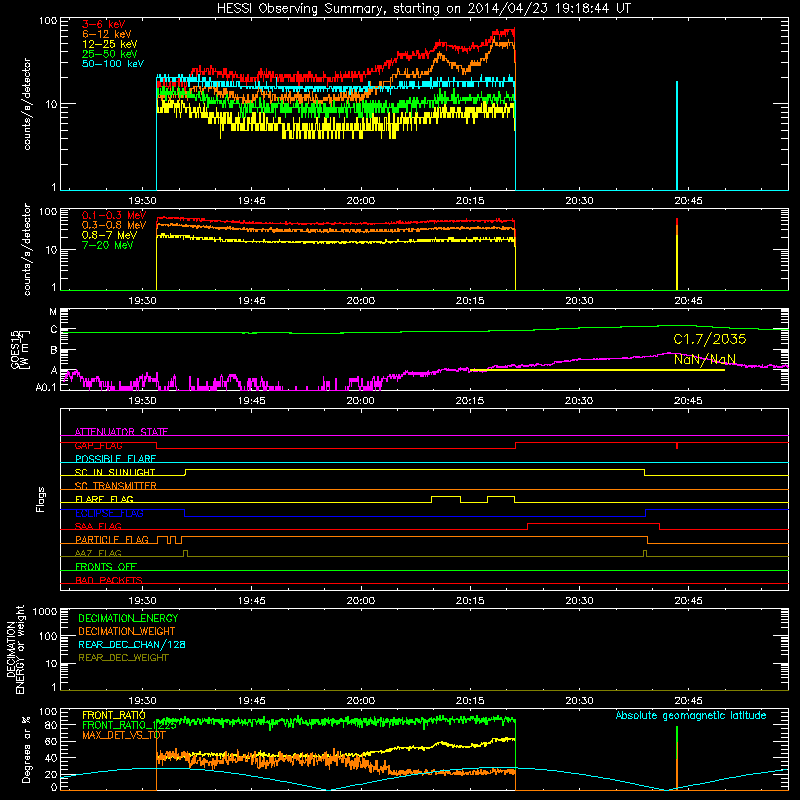This screenshot has height=800, width=800.
Task: Select the SC_IN_SUNLIGHT flag label
Action: pyautogui.click(x=115, y=472)
